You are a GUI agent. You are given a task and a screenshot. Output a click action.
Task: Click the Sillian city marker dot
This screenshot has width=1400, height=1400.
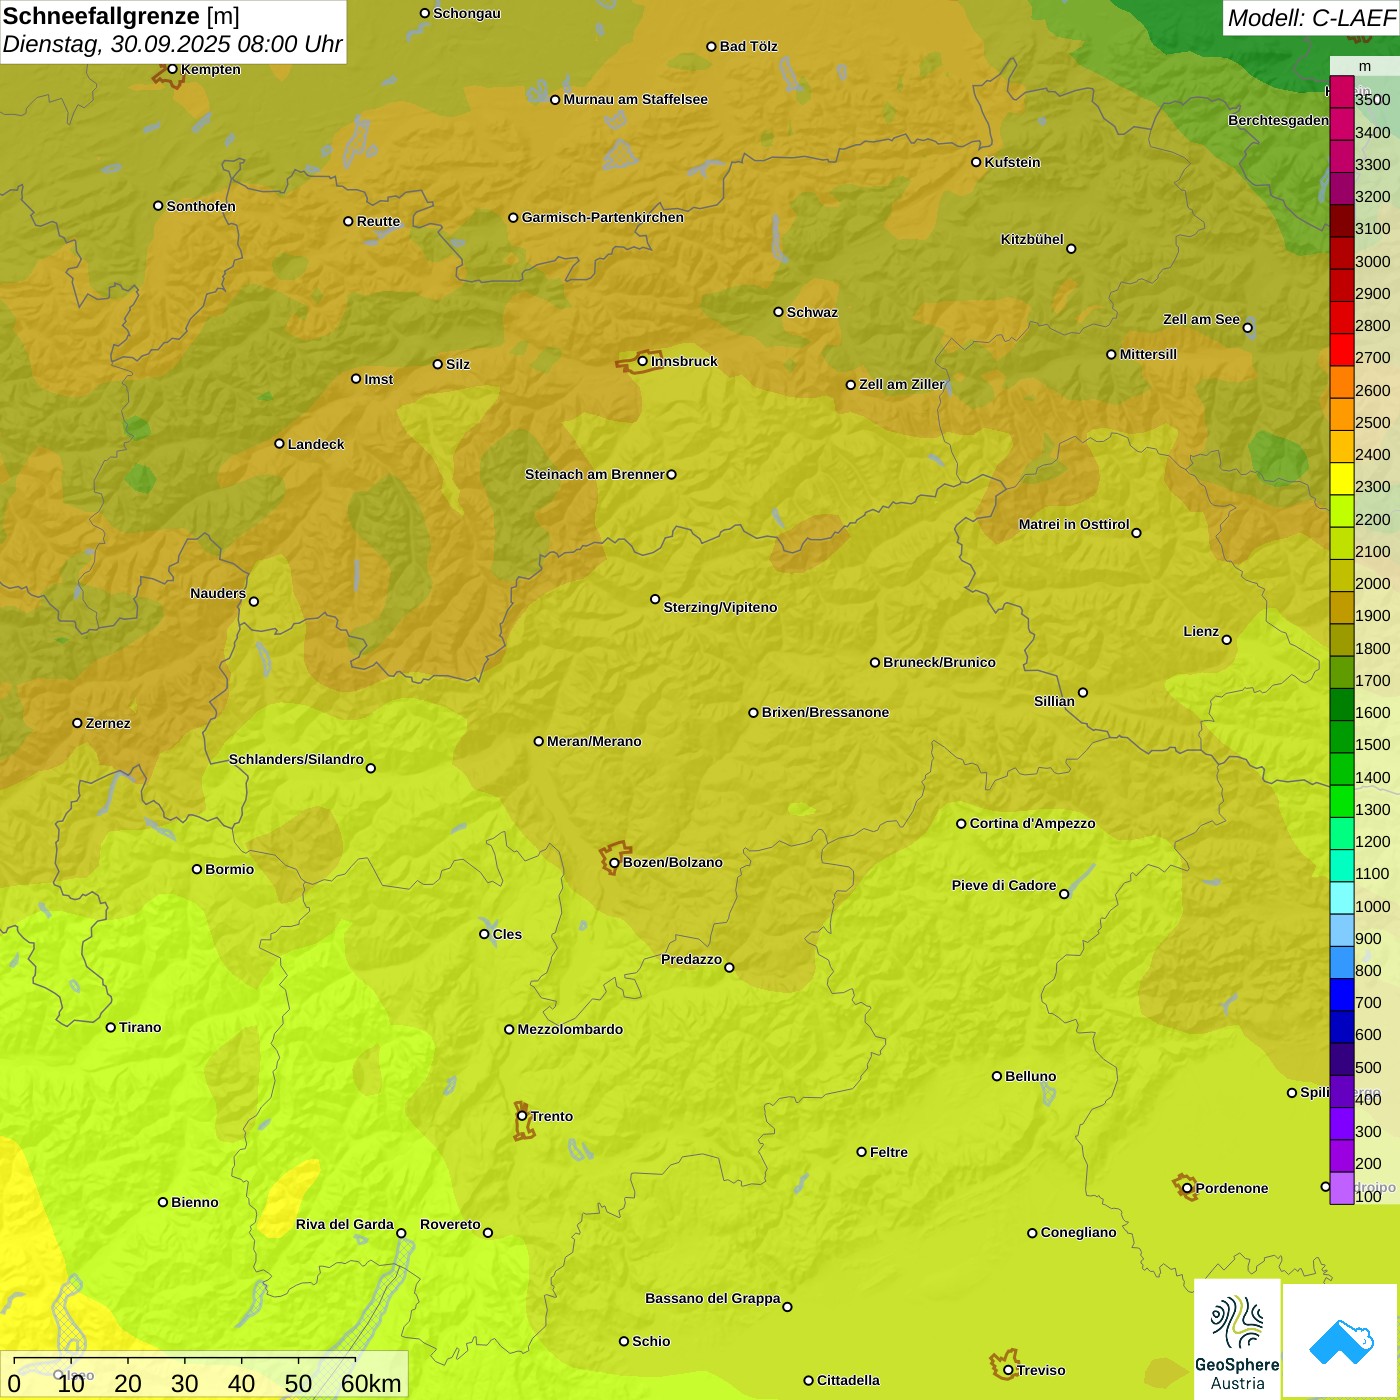[1082, 692]
